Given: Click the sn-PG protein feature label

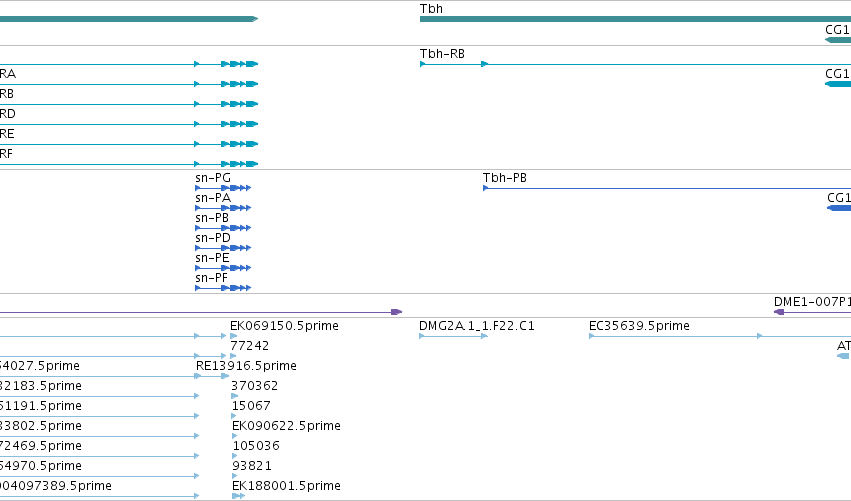Looking at the screenshot, I should pos(213,177).
